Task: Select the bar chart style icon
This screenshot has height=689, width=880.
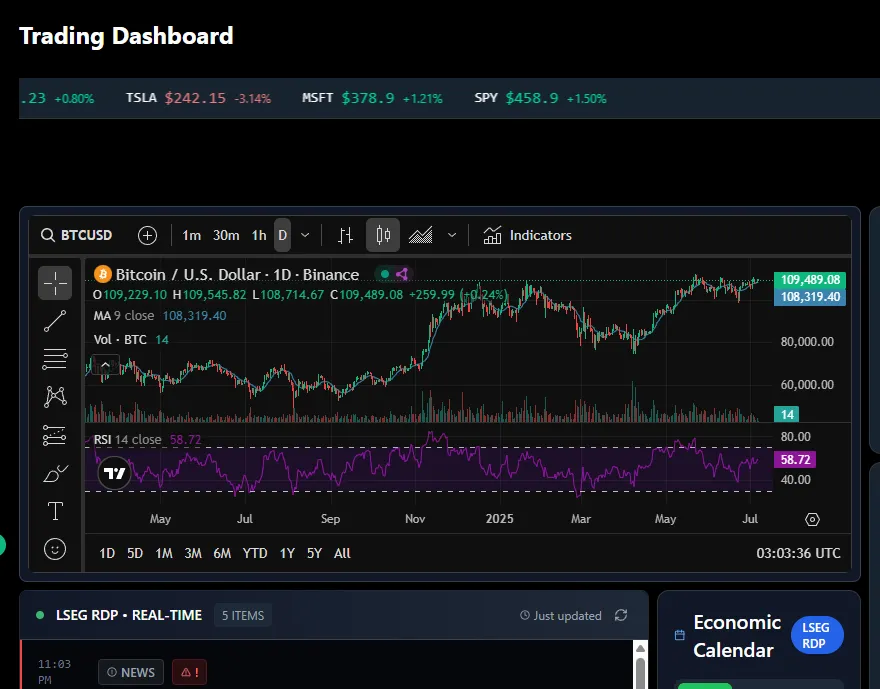Action: click(x=345, y=235)
